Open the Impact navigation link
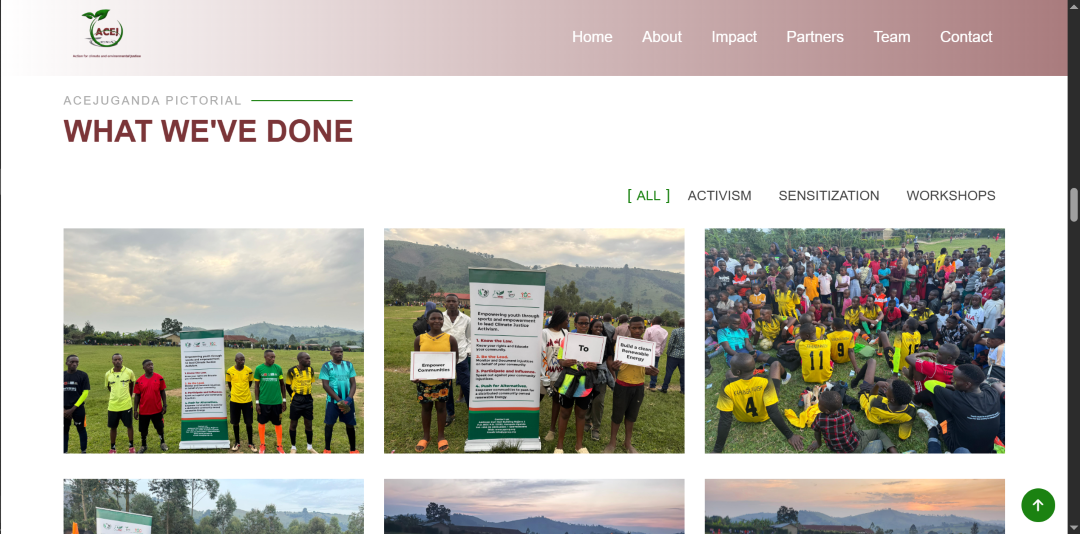Screen dimensions: 1080x534 (734, 37)
